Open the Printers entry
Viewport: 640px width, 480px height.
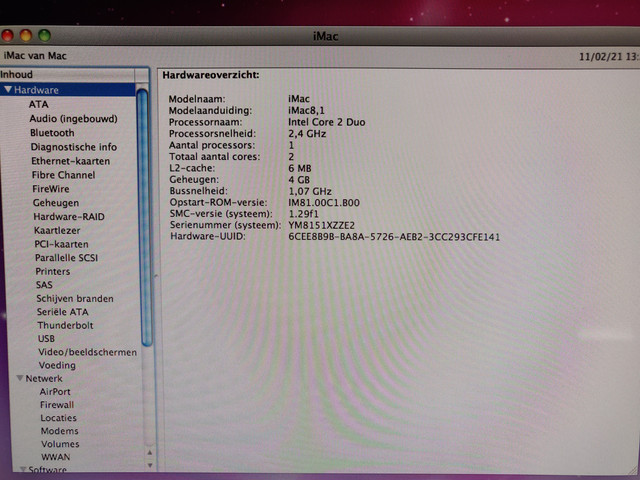point(53,271)
